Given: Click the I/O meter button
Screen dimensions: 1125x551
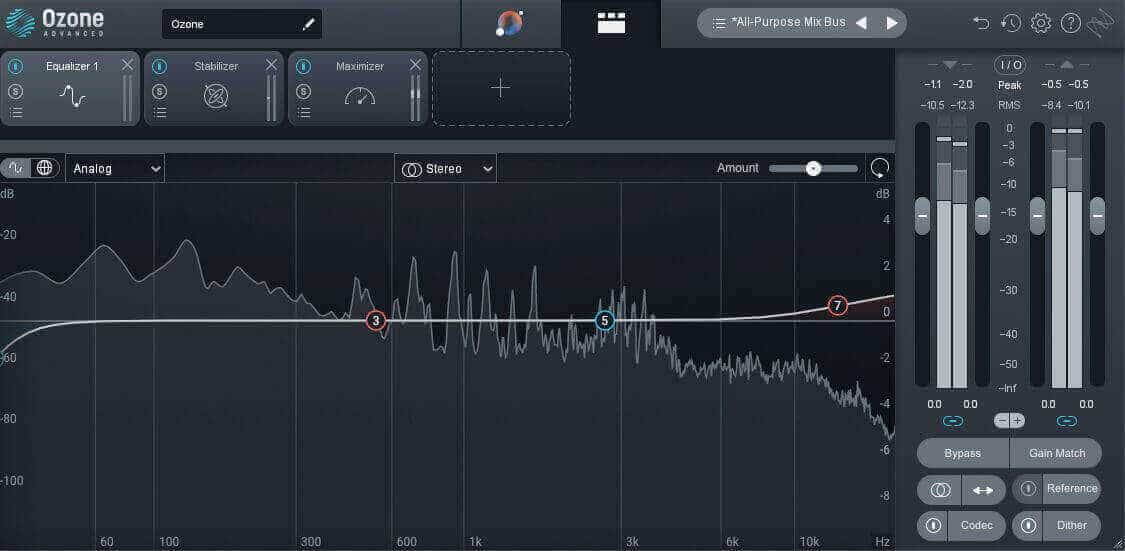Looking at the screenshot, I should point(1009,65).
